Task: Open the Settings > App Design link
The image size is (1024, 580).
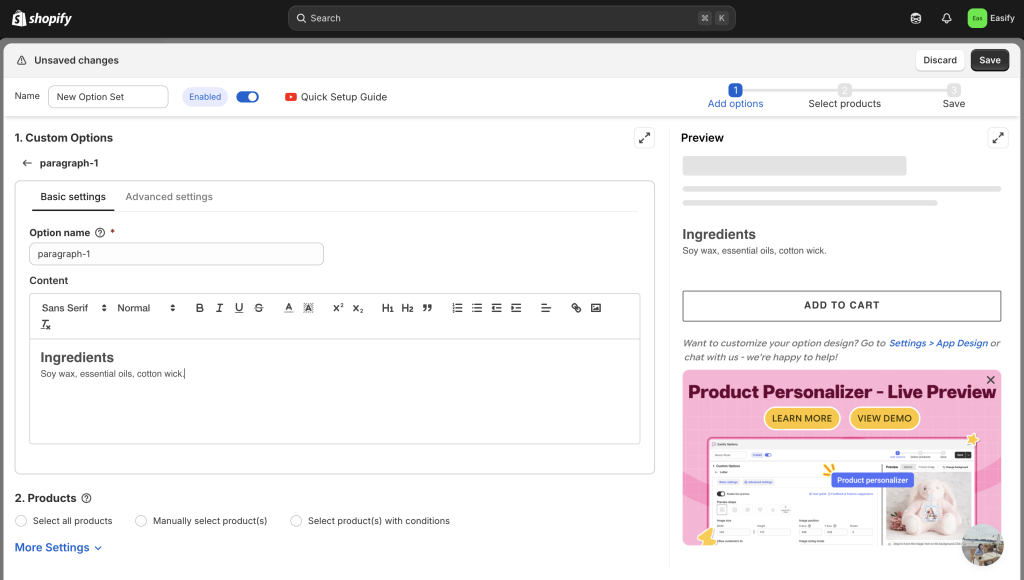Action: point(938,343)
